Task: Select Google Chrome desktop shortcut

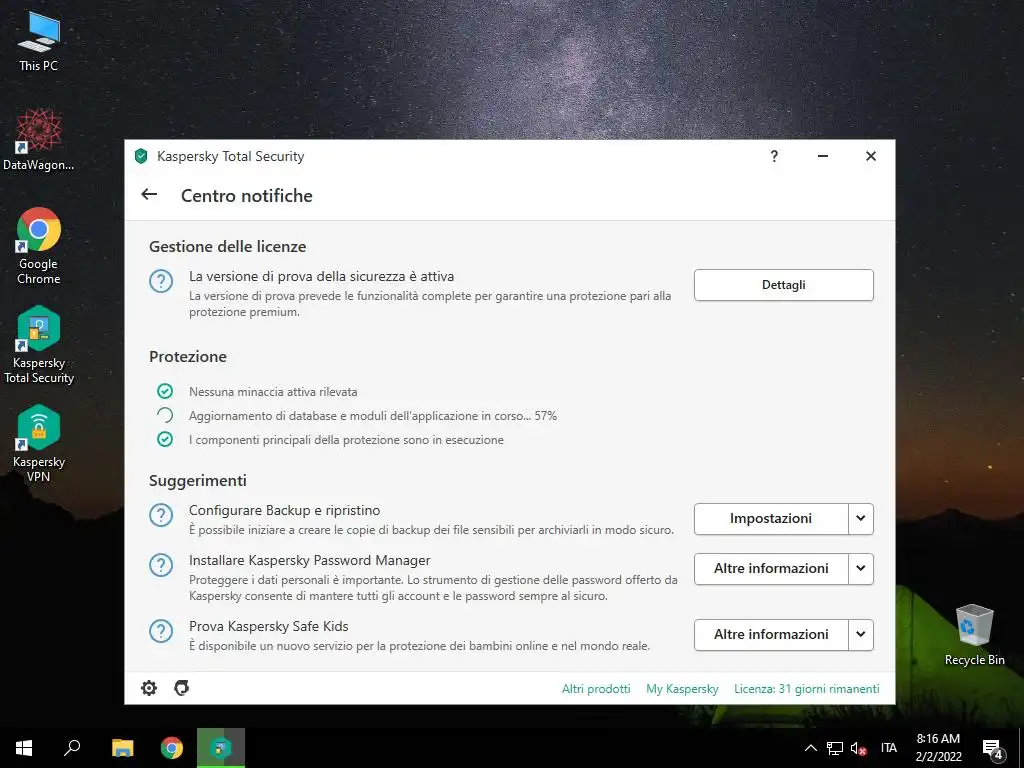Action: point(39,246)
